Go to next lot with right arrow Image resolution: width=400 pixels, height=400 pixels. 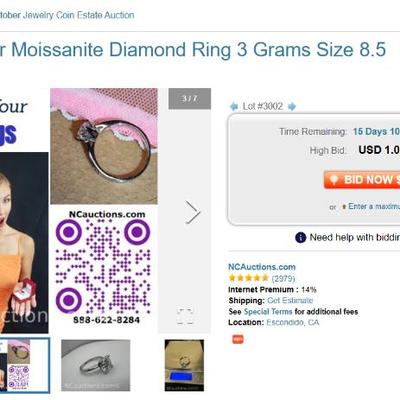pos(292,107)
